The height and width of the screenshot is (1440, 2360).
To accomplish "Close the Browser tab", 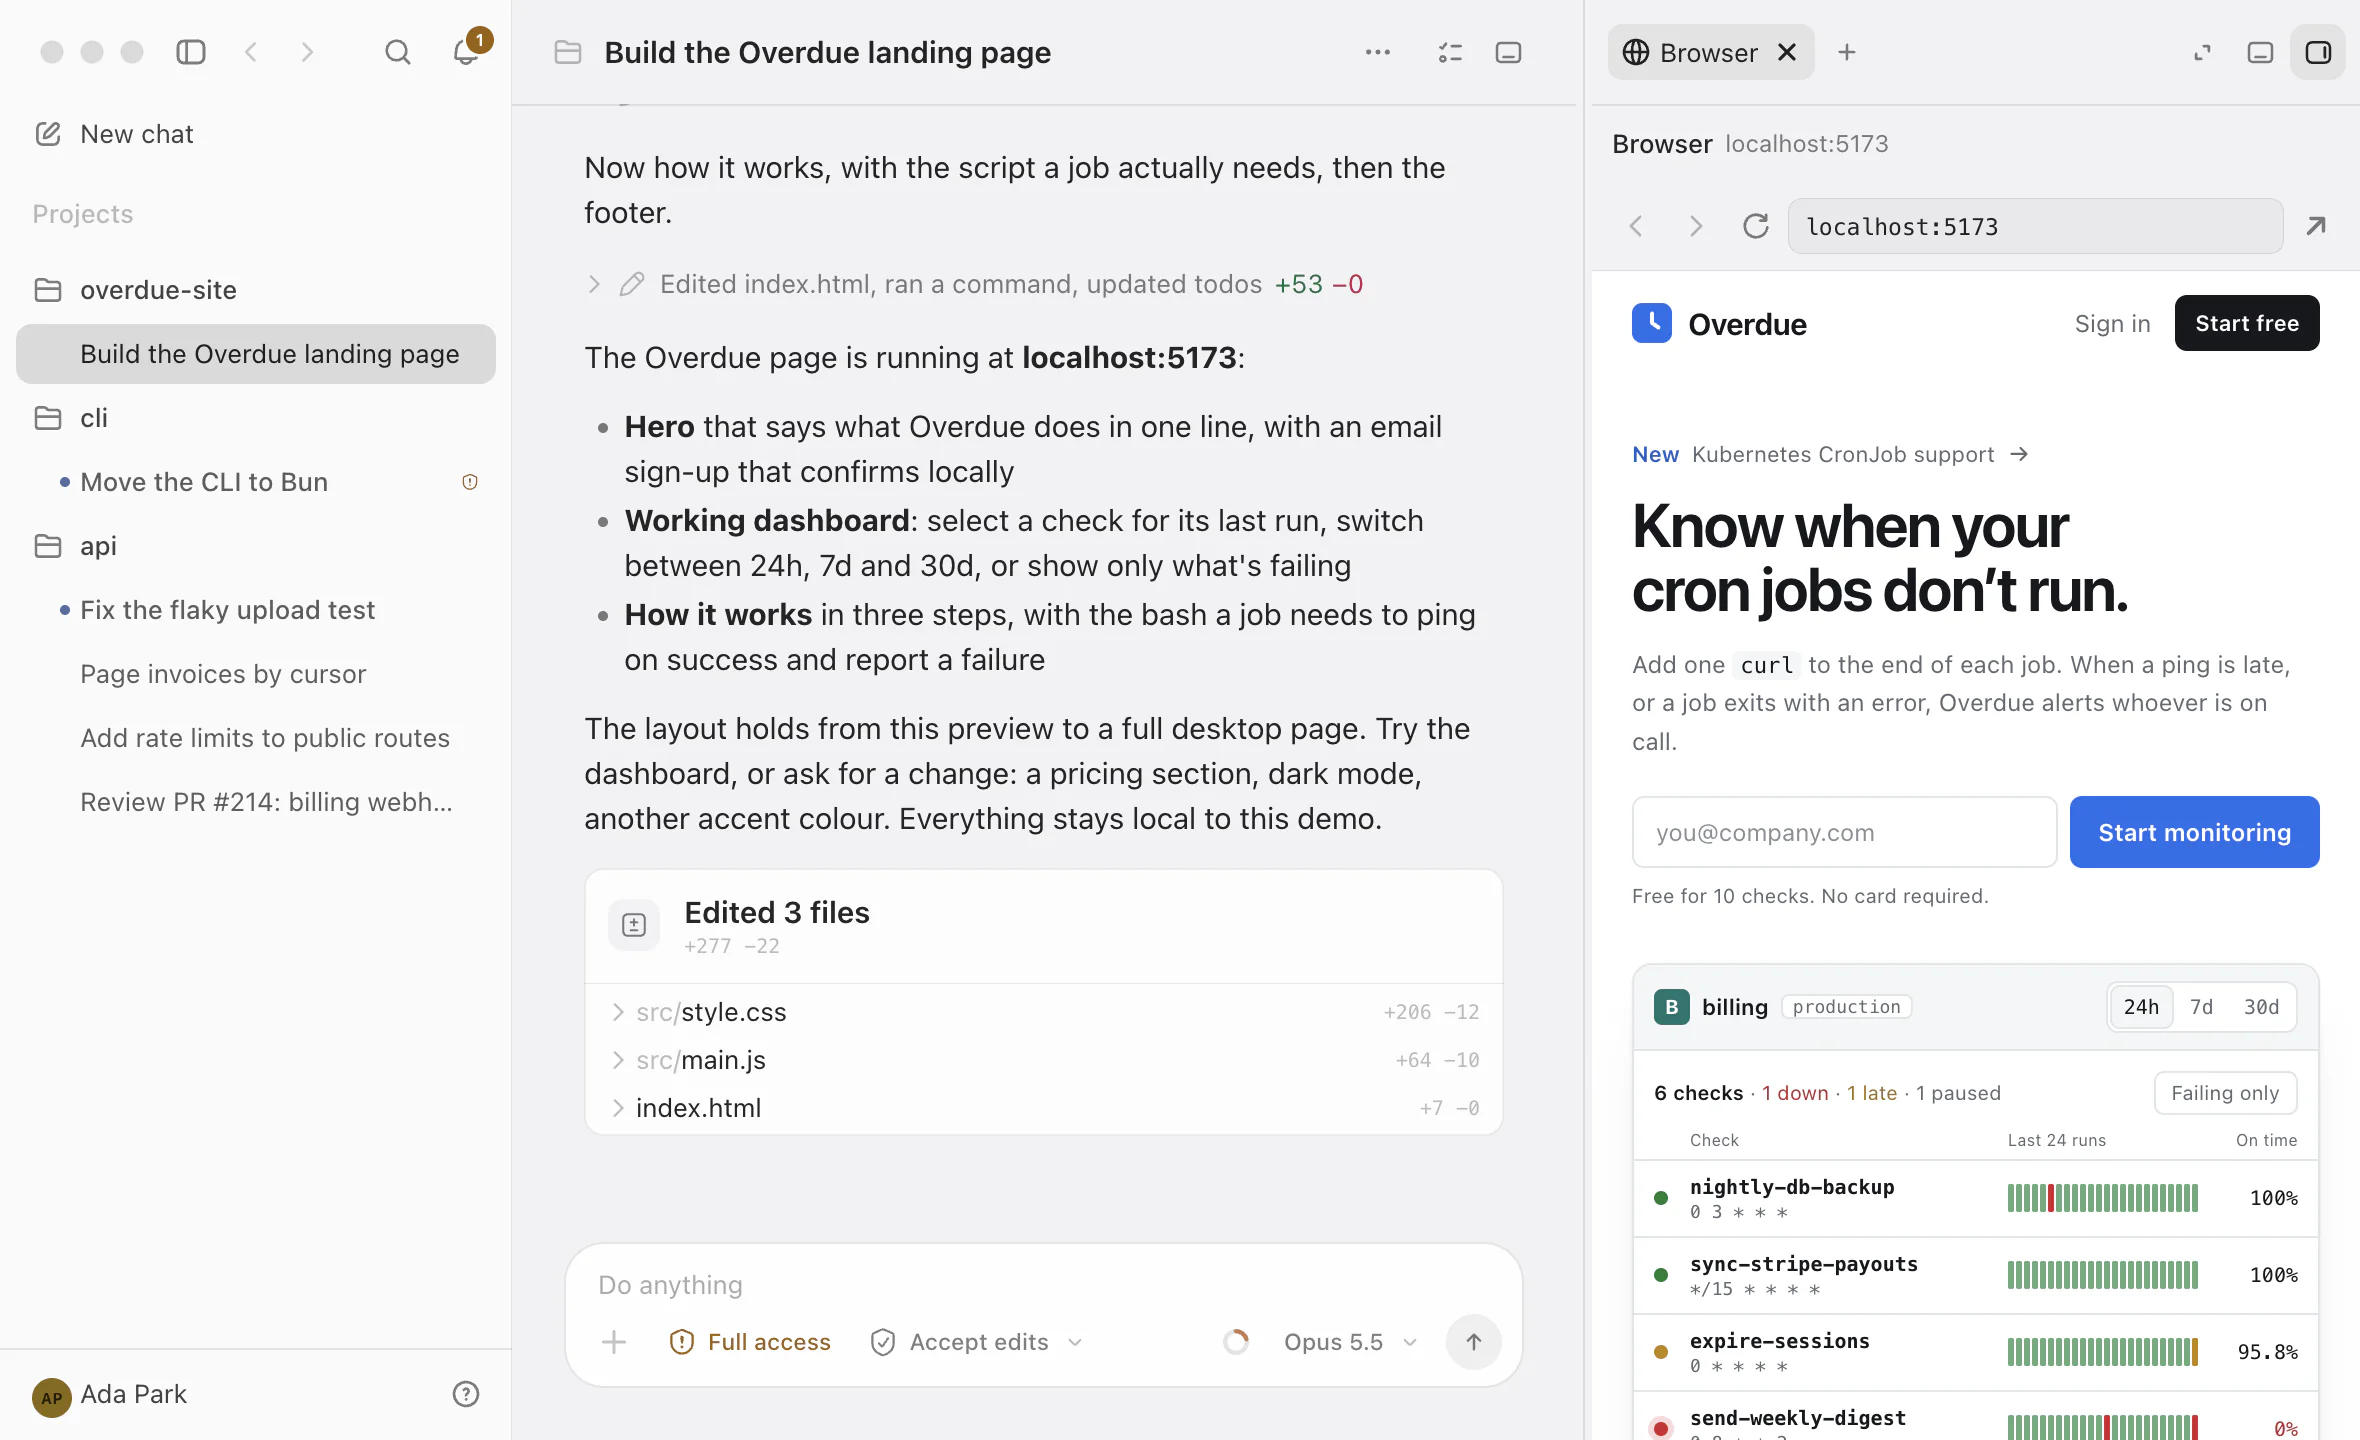I will pos(1787,52).
